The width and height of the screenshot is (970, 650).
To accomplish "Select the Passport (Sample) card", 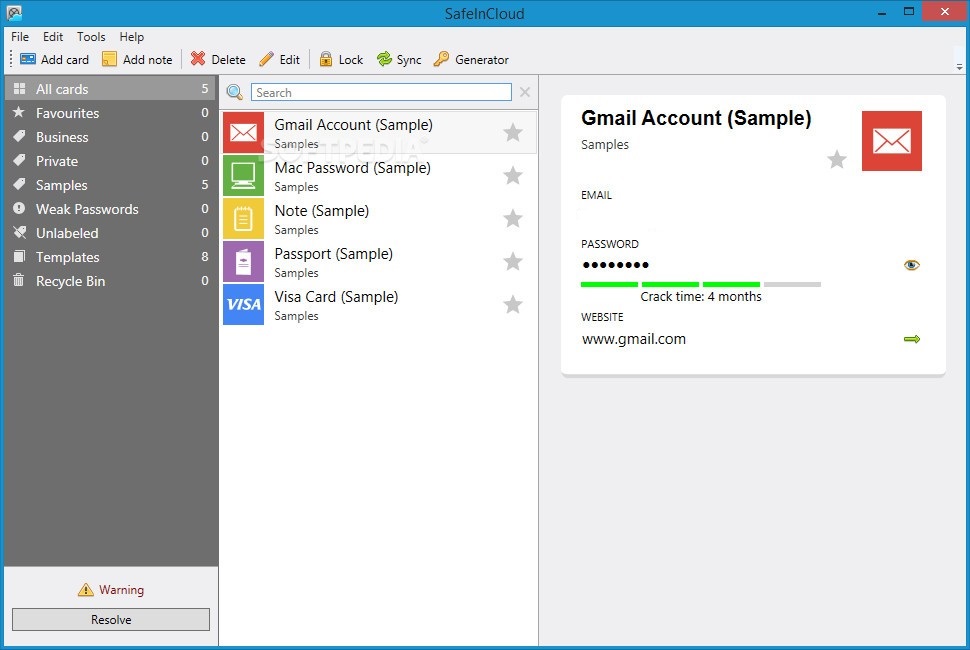I will (379, 262).
